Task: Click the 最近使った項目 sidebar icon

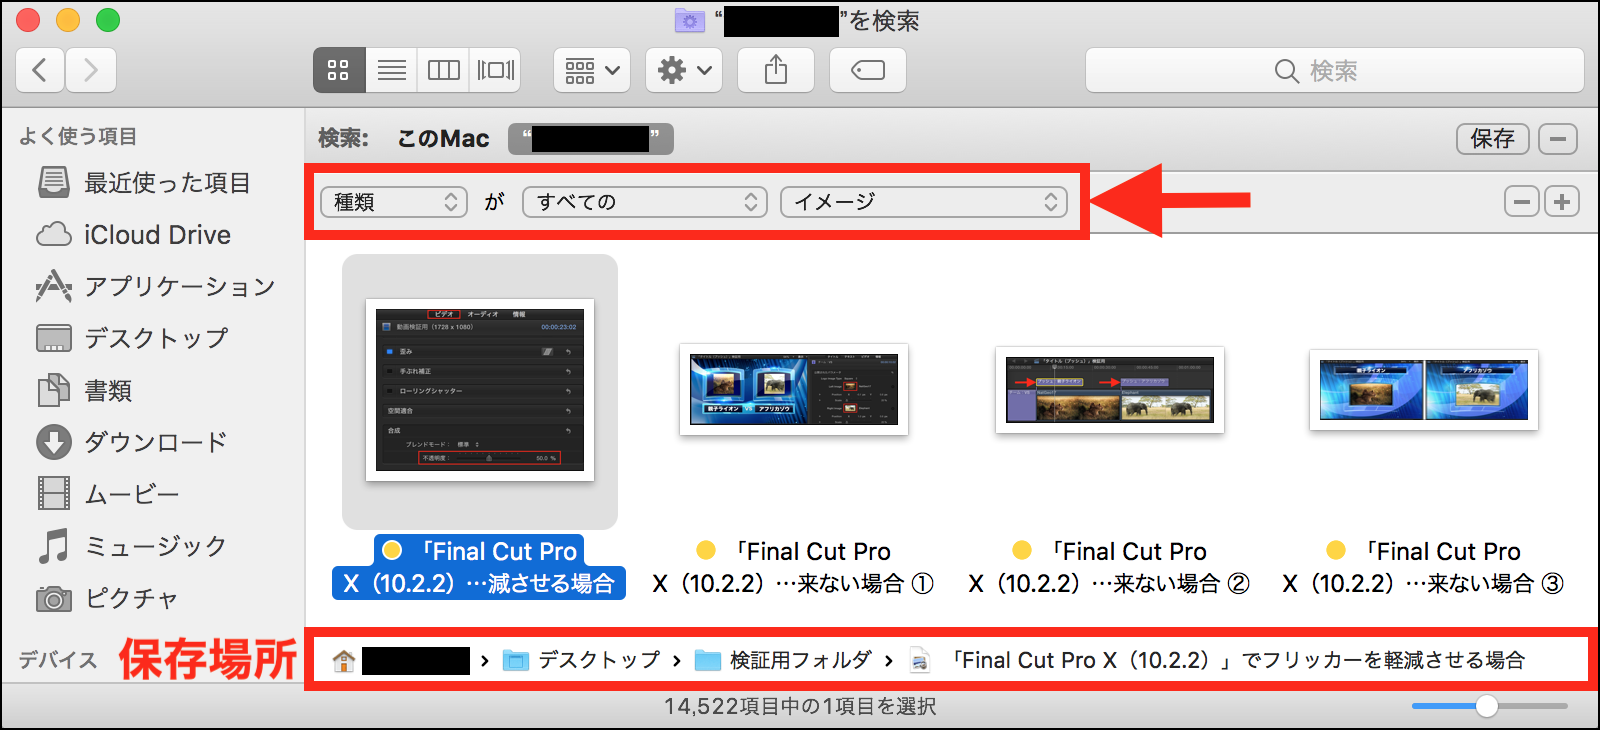Action: coord(54,183)
